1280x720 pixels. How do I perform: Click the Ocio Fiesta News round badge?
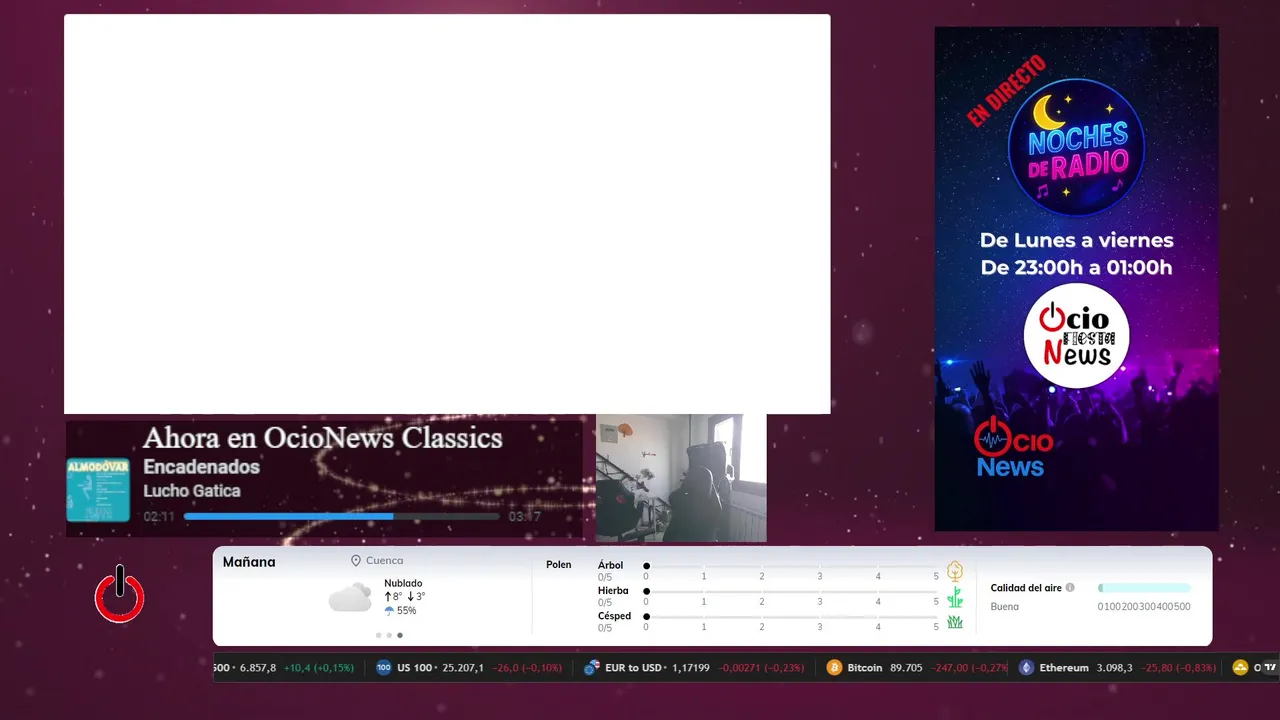[1077, 336]
